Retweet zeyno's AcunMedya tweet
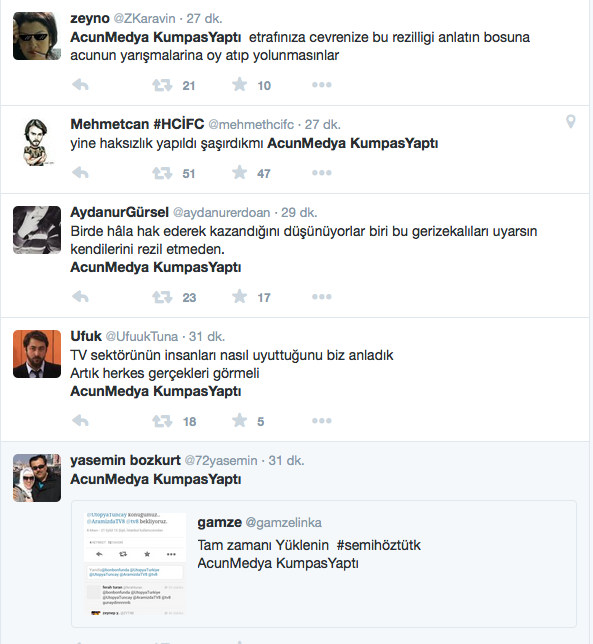Image resolution: width=593 pixels, height=644 pixels. (x=162, y=85)
